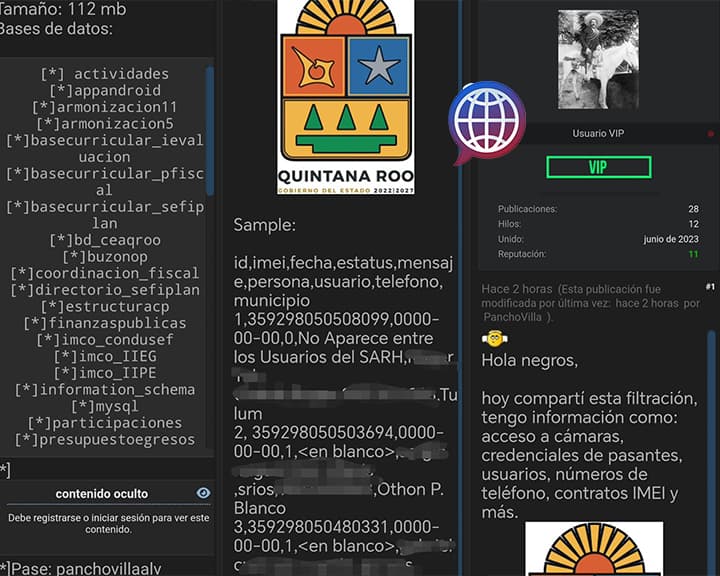Select the information_schema entry
Screen dimensions: 720x576
[x=105, y=389]
